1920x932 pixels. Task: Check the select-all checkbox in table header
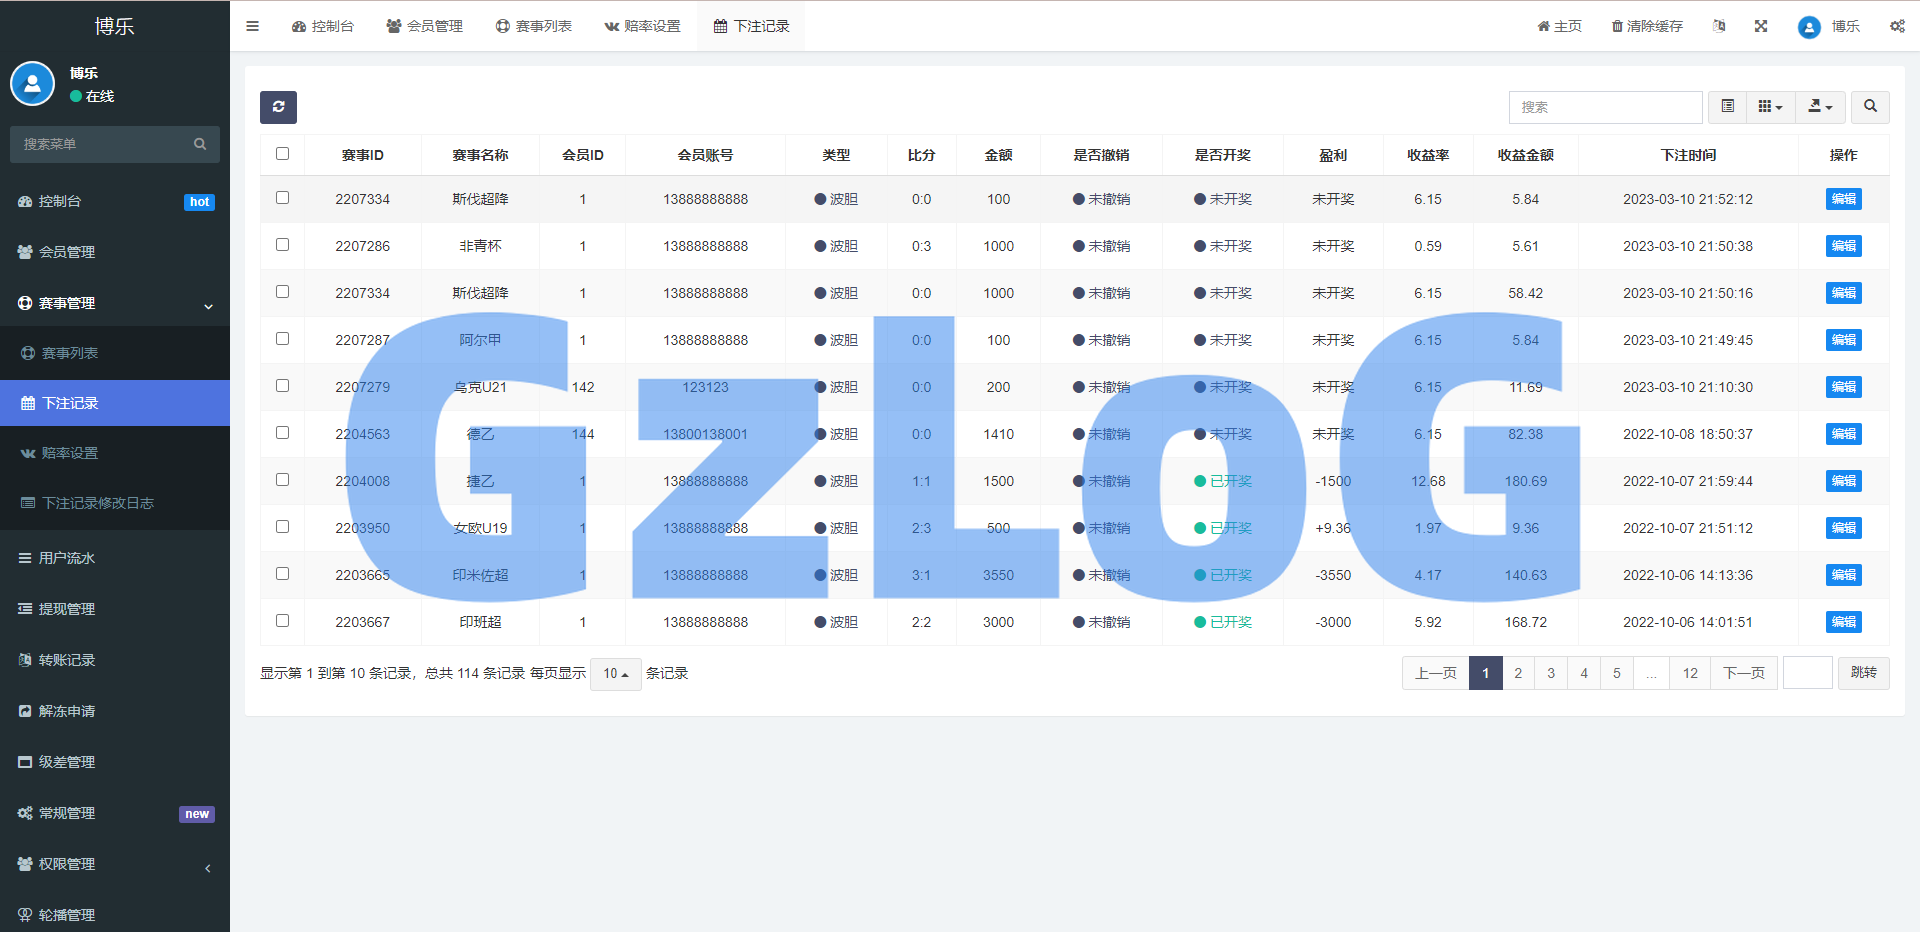(x=282, y=154)
